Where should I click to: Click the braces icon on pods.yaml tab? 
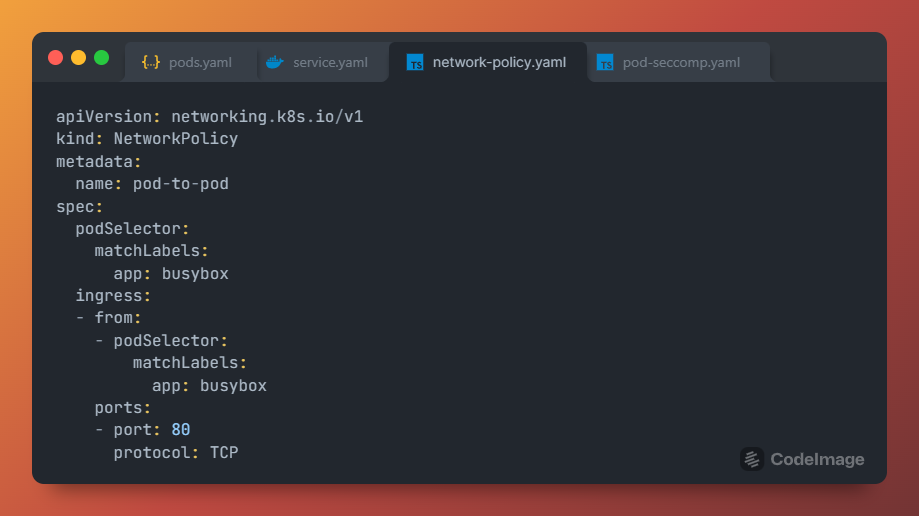(151, 62)
